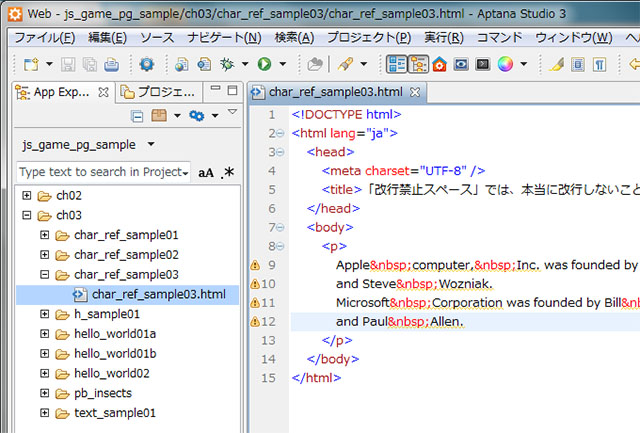Open the ファイル(F) menu
640x433 pixels.
pos(45,38)
